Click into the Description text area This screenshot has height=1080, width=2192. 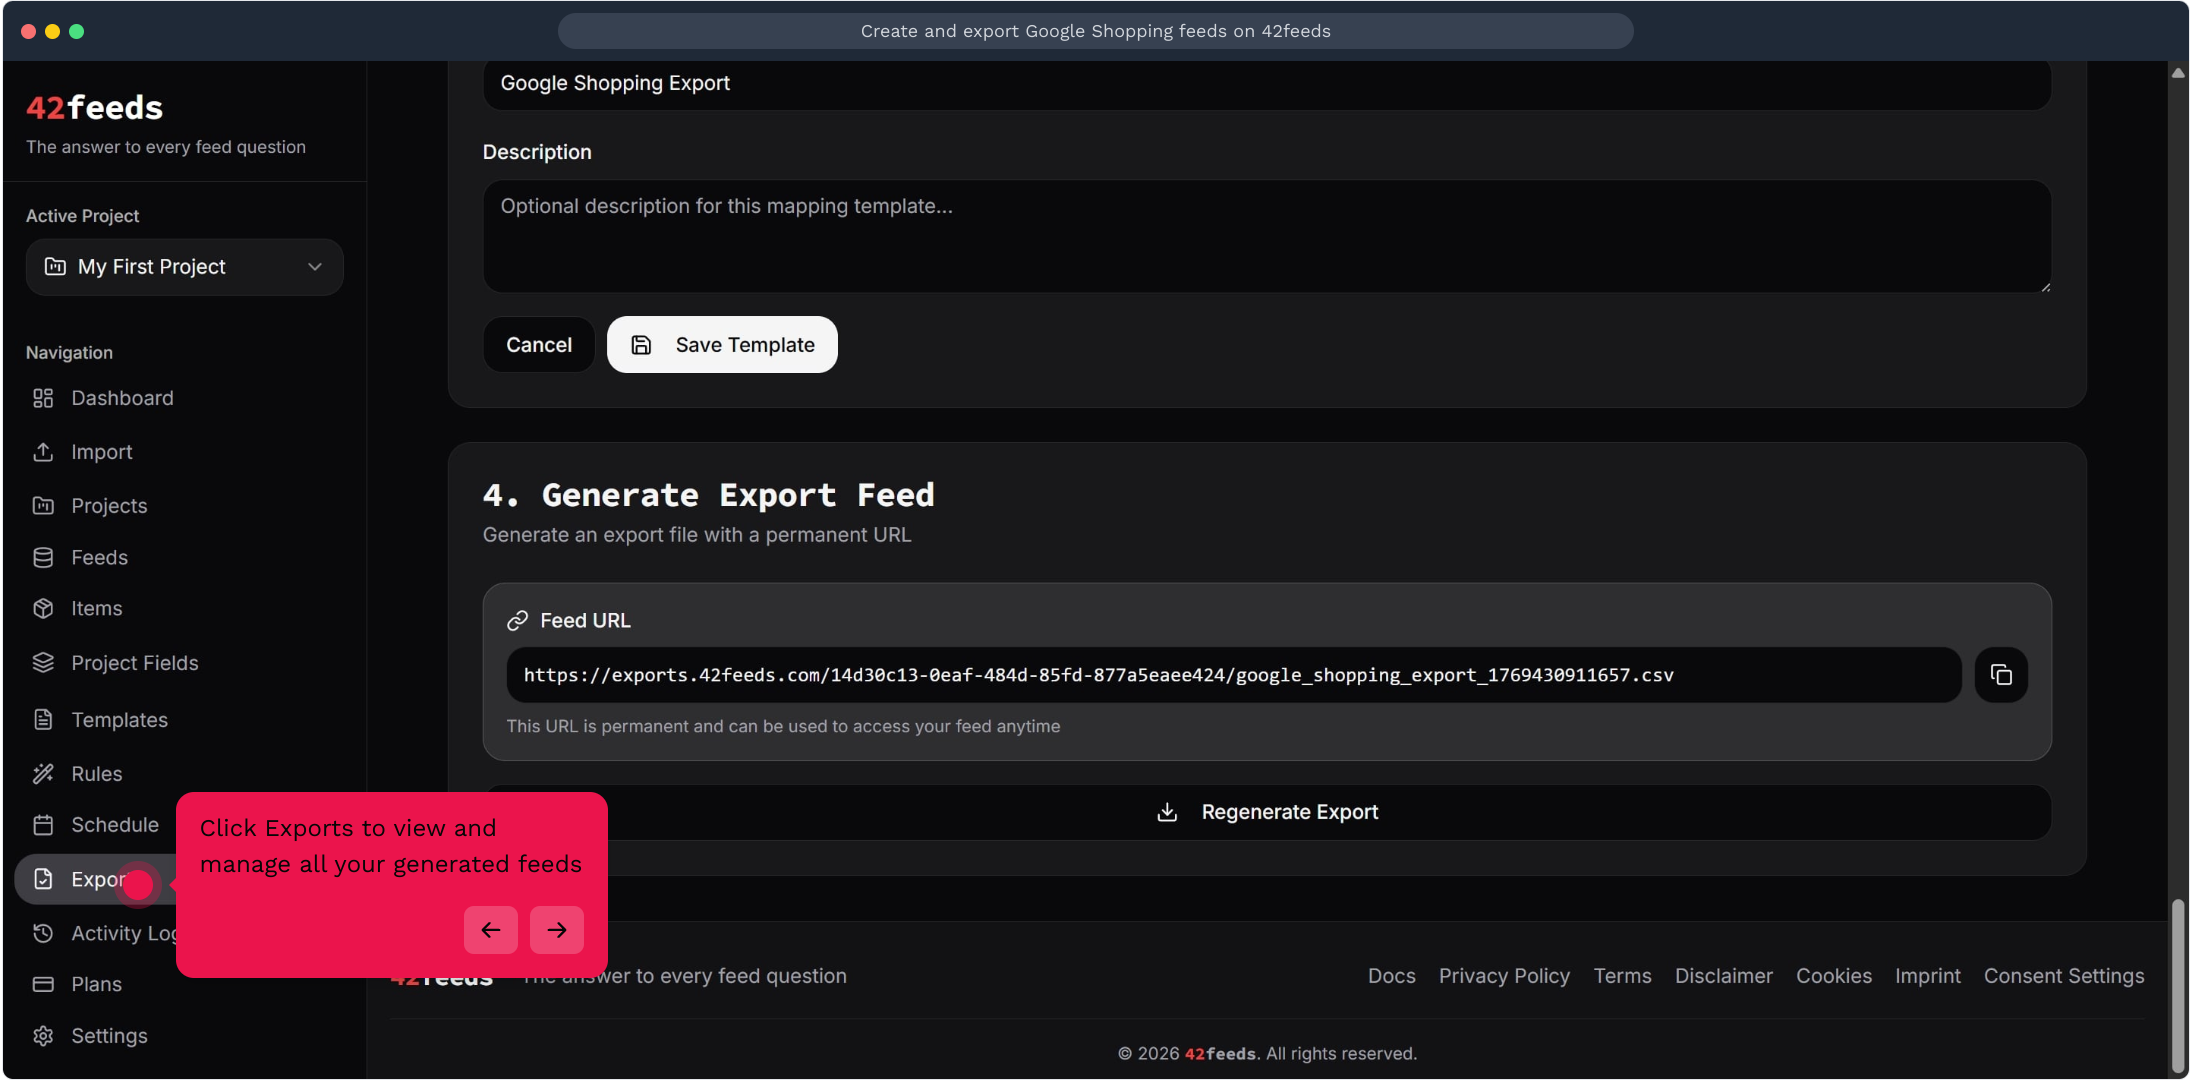coord(1267,236)
